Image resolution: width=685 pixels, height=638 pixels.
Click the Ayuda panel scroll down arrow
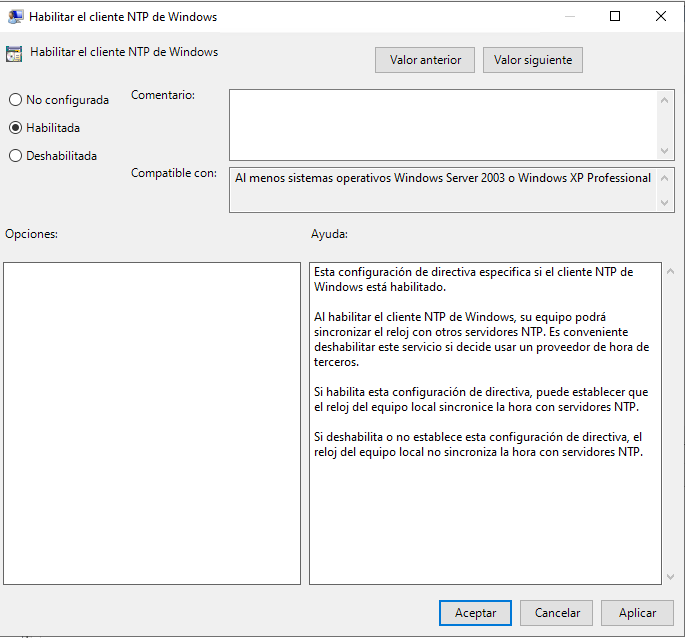[669, 576]
